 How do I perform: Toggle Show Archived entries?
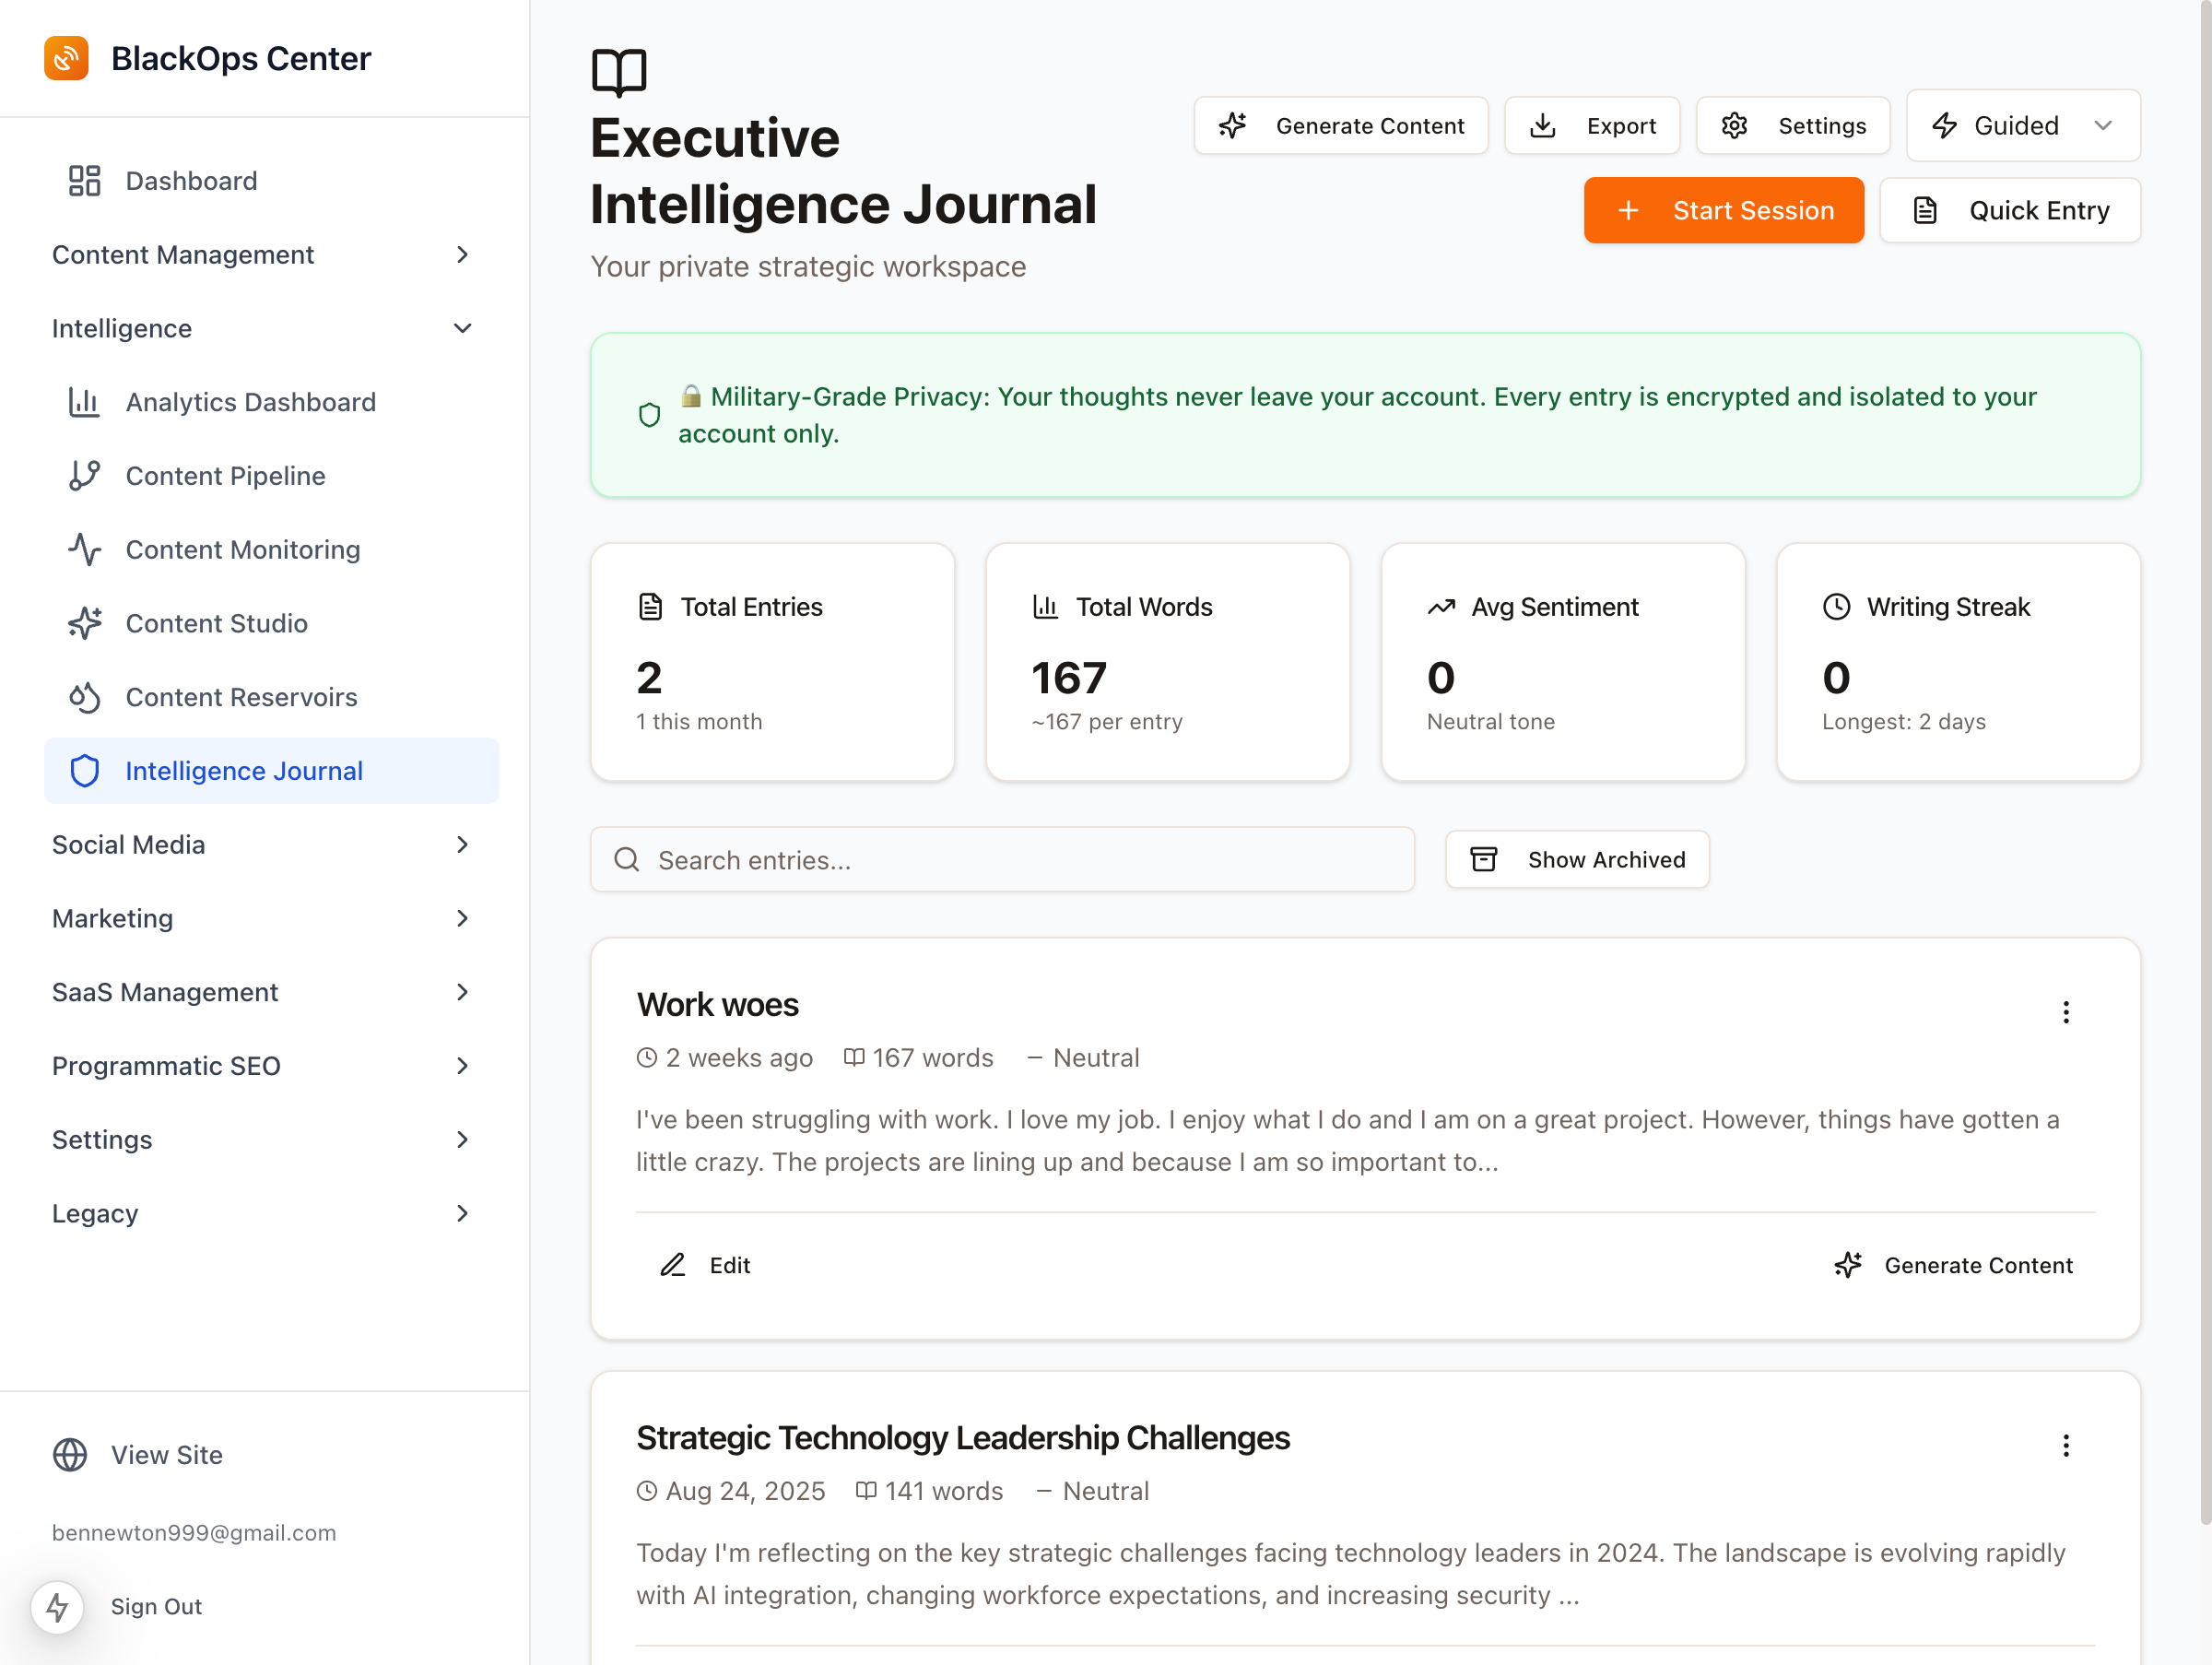(x=1577, y=859)
